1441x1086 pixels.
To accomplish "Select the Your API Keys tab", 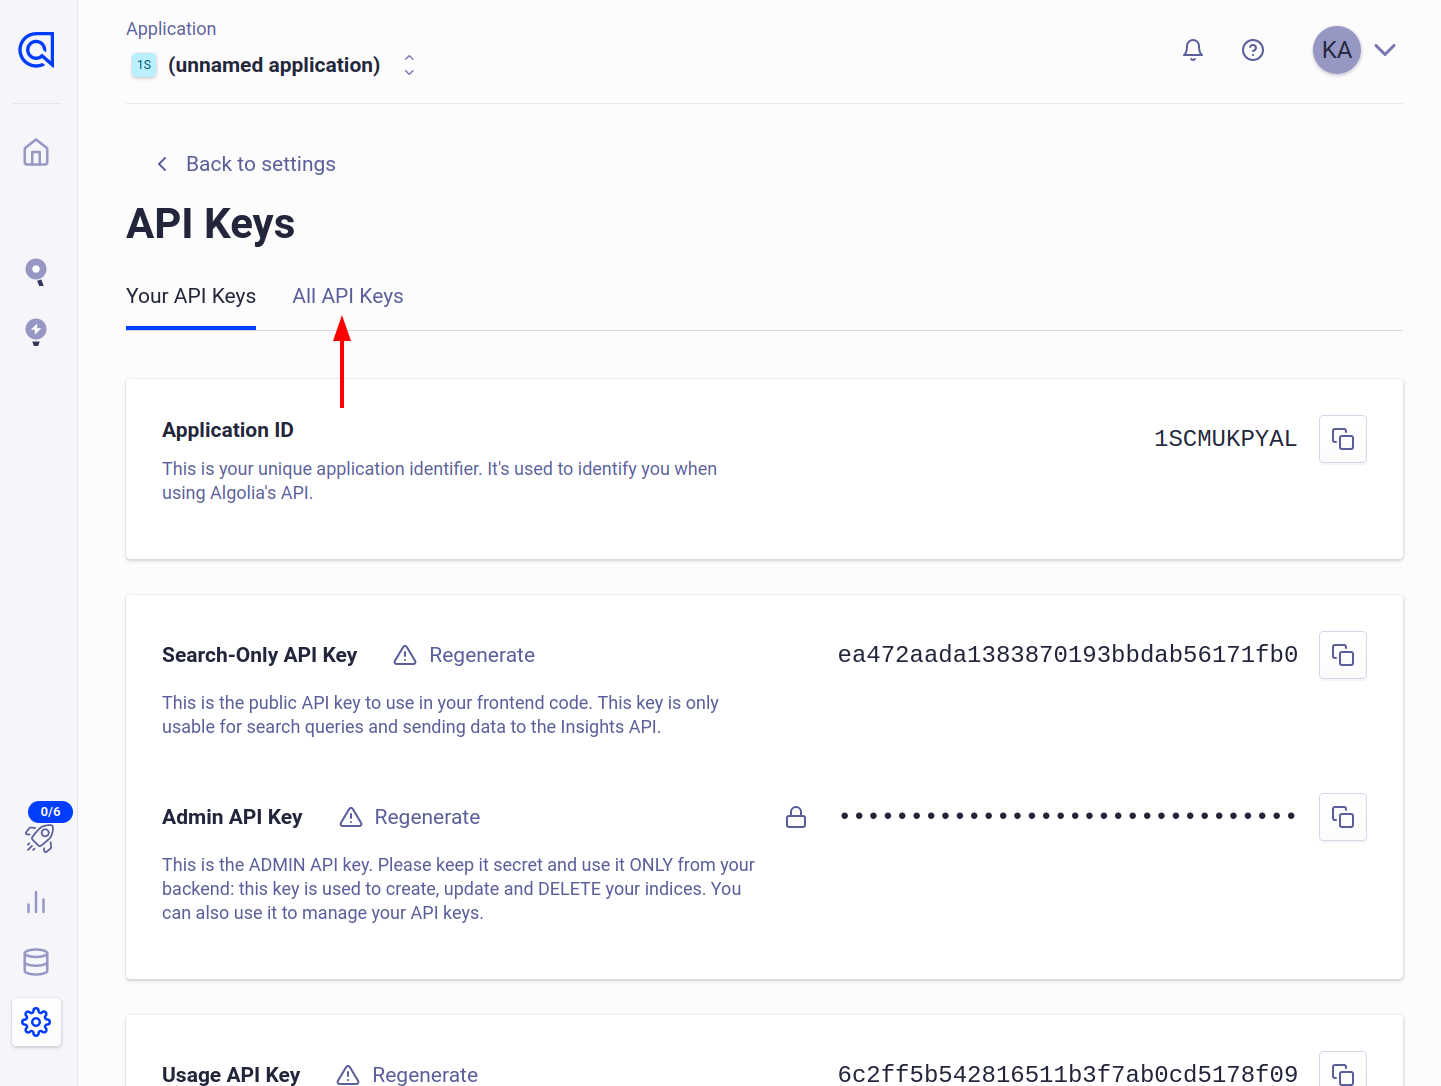I will pyautogui.click(x=191, y=296).
